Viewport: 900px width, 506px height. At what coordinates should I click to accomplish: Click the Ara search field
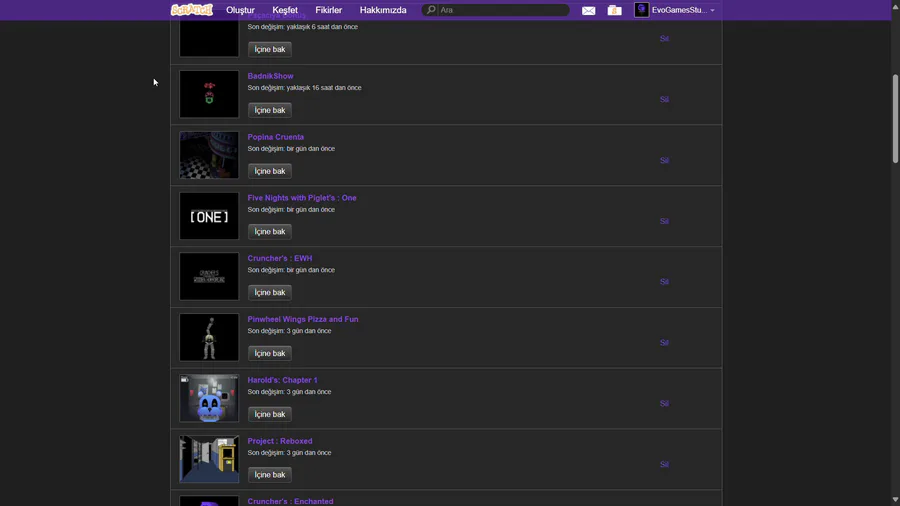503,10
